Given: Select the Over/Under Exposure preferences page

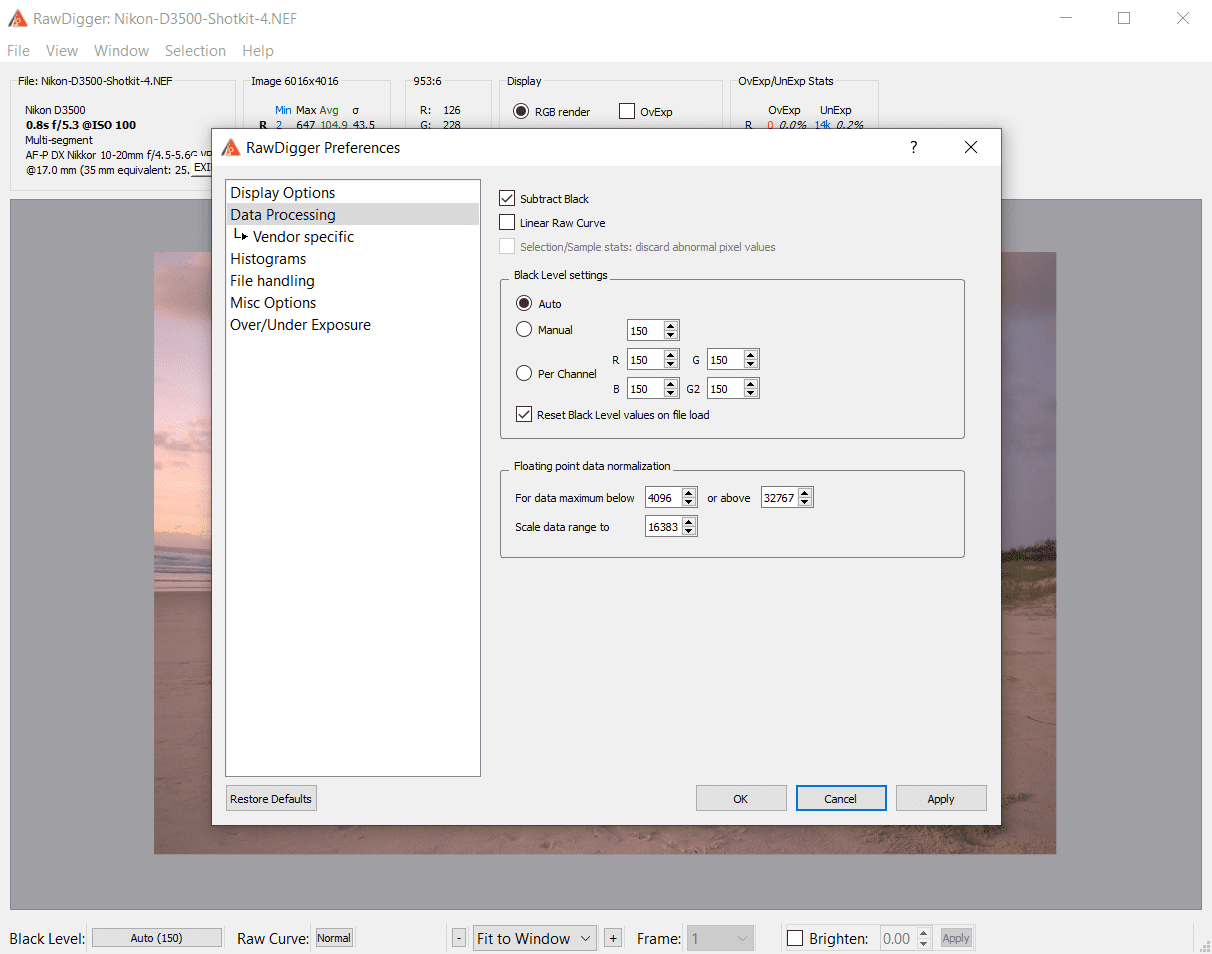Looking at the screenshot, I should pos(352,325).
